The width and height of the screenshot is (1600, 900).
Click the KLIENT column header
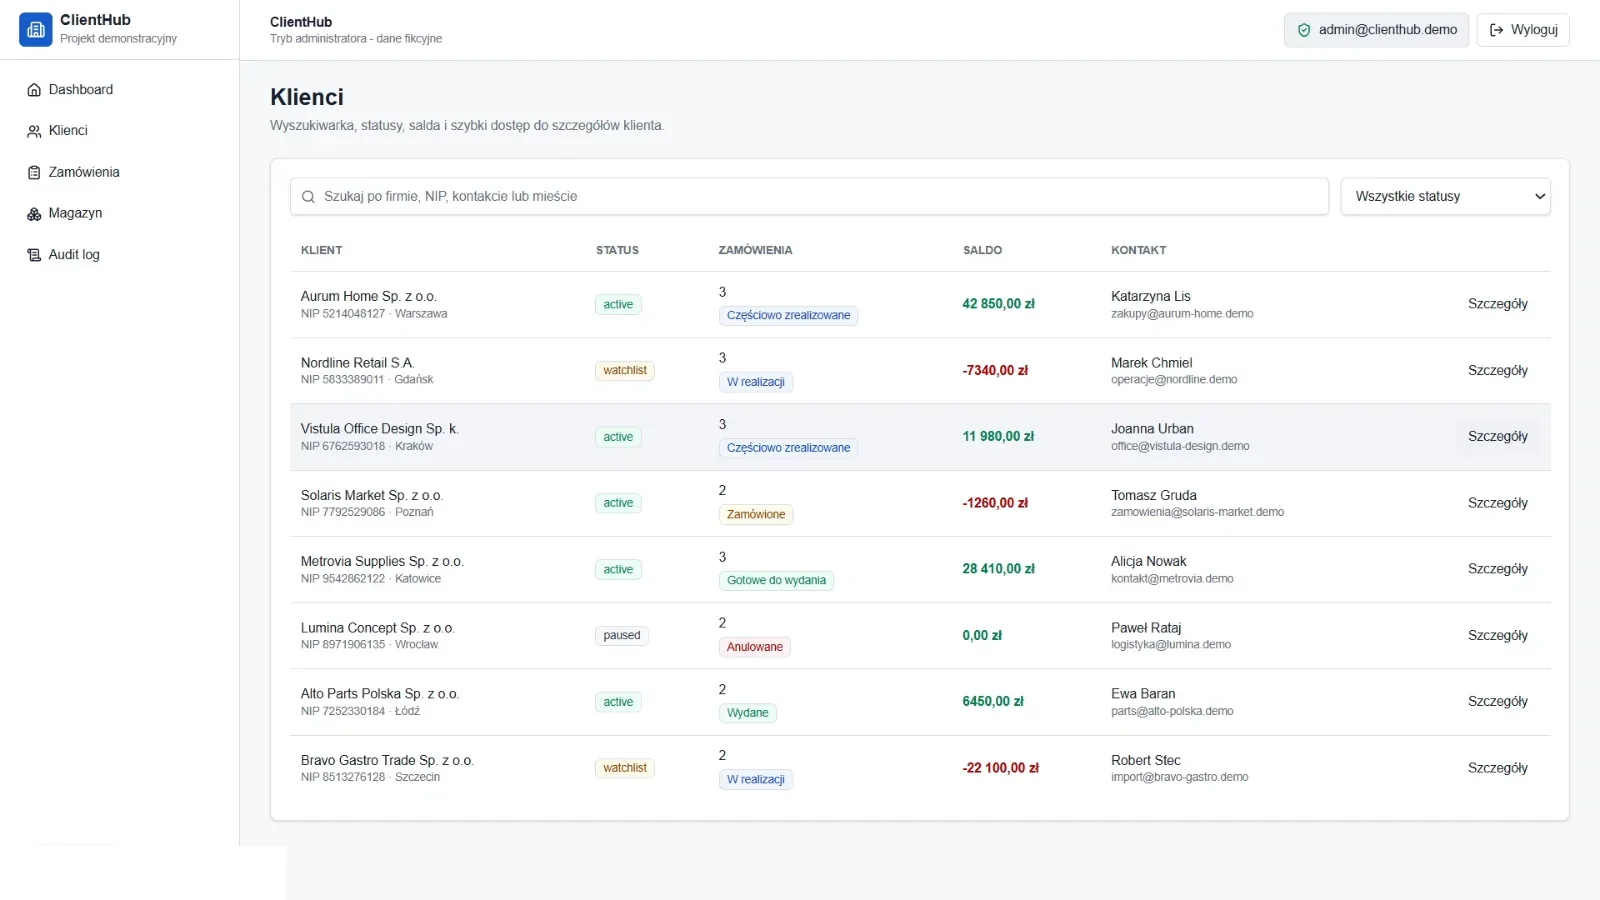point(321,251)
